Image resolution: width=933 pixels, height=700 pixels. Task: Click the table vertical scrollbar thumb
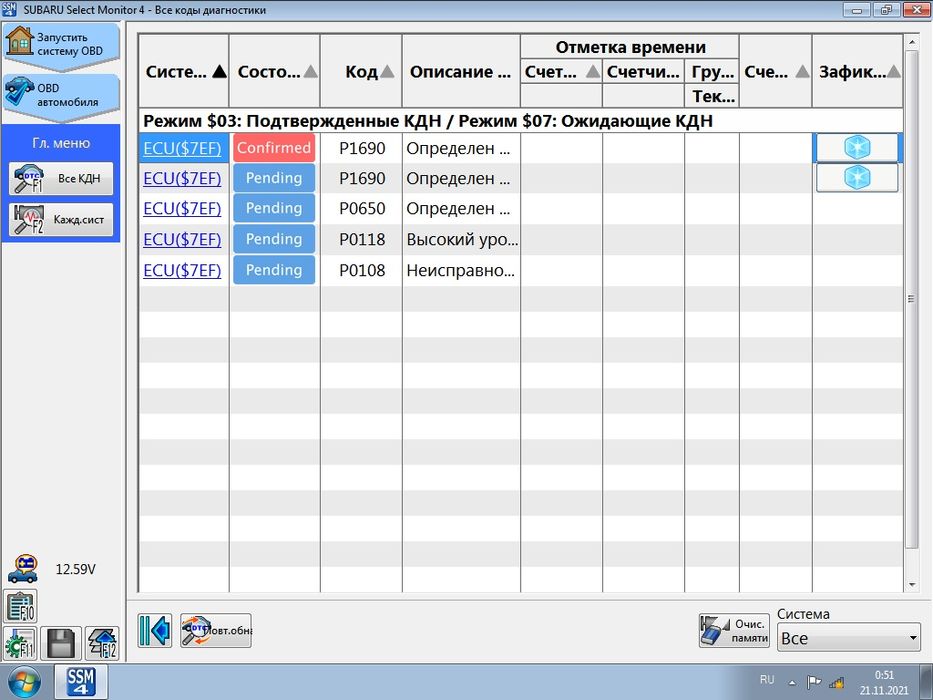[912, 299]
